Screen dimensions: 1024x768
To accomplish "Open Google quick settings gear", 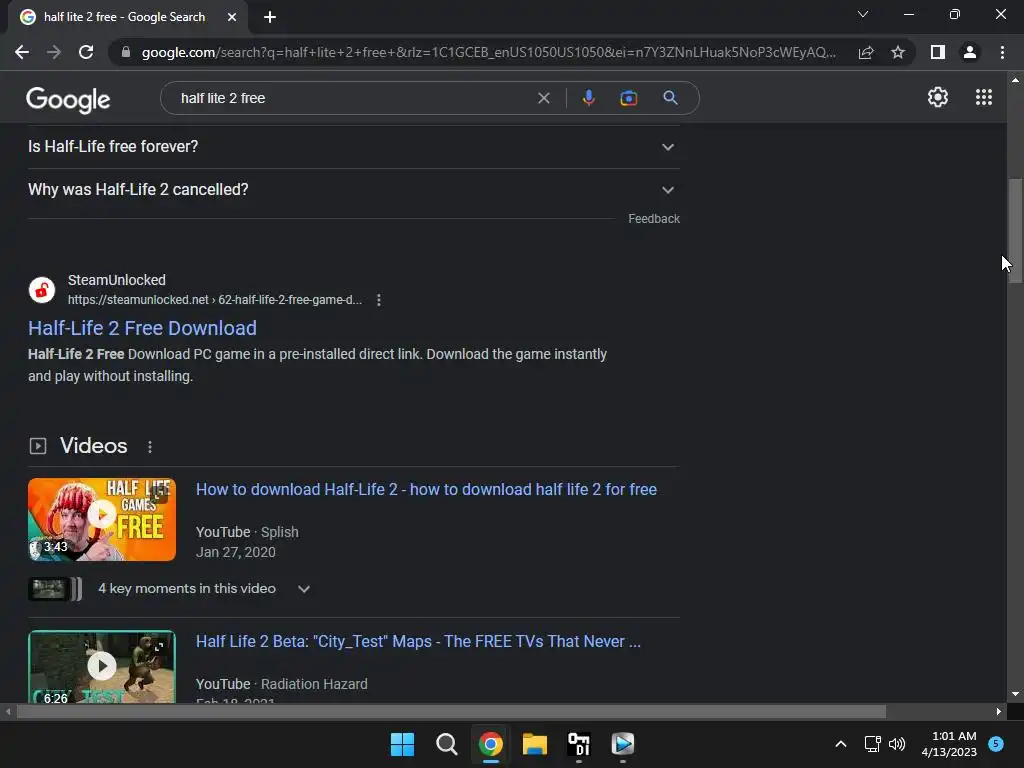I will tap(938, 97).
